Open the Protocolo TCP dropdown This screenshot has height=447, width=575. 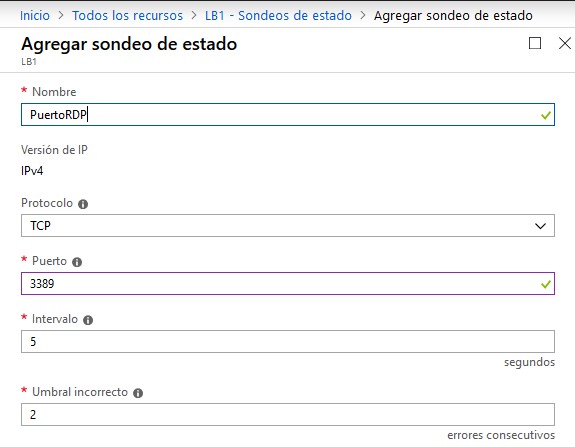(x=288, y=226)
